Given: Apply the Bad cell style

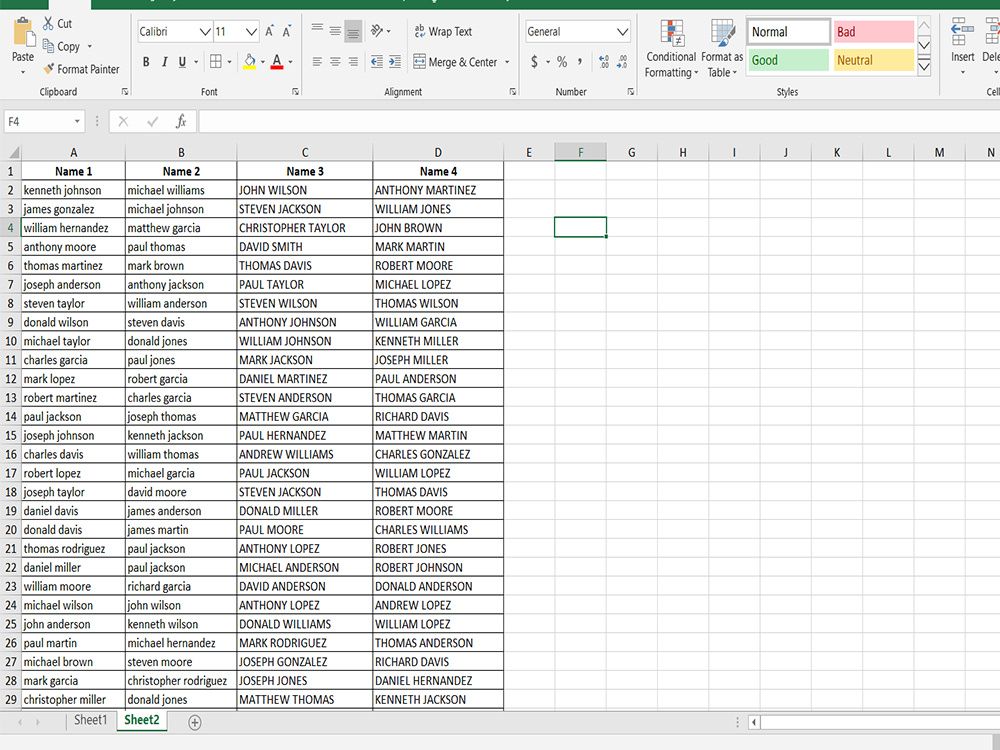Looking at the screenshot, I should (x=874, y=32).
